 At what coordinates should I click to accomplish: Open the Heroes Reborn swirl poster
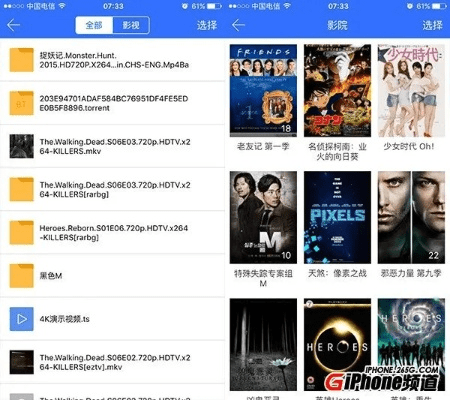click(411, 344)
